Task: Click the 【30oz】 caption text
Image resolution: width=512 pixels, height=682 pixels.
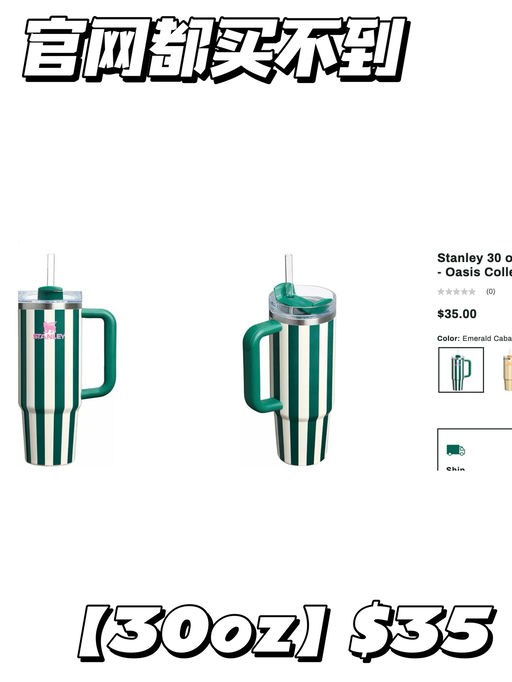Action: [x=204, y=632]
